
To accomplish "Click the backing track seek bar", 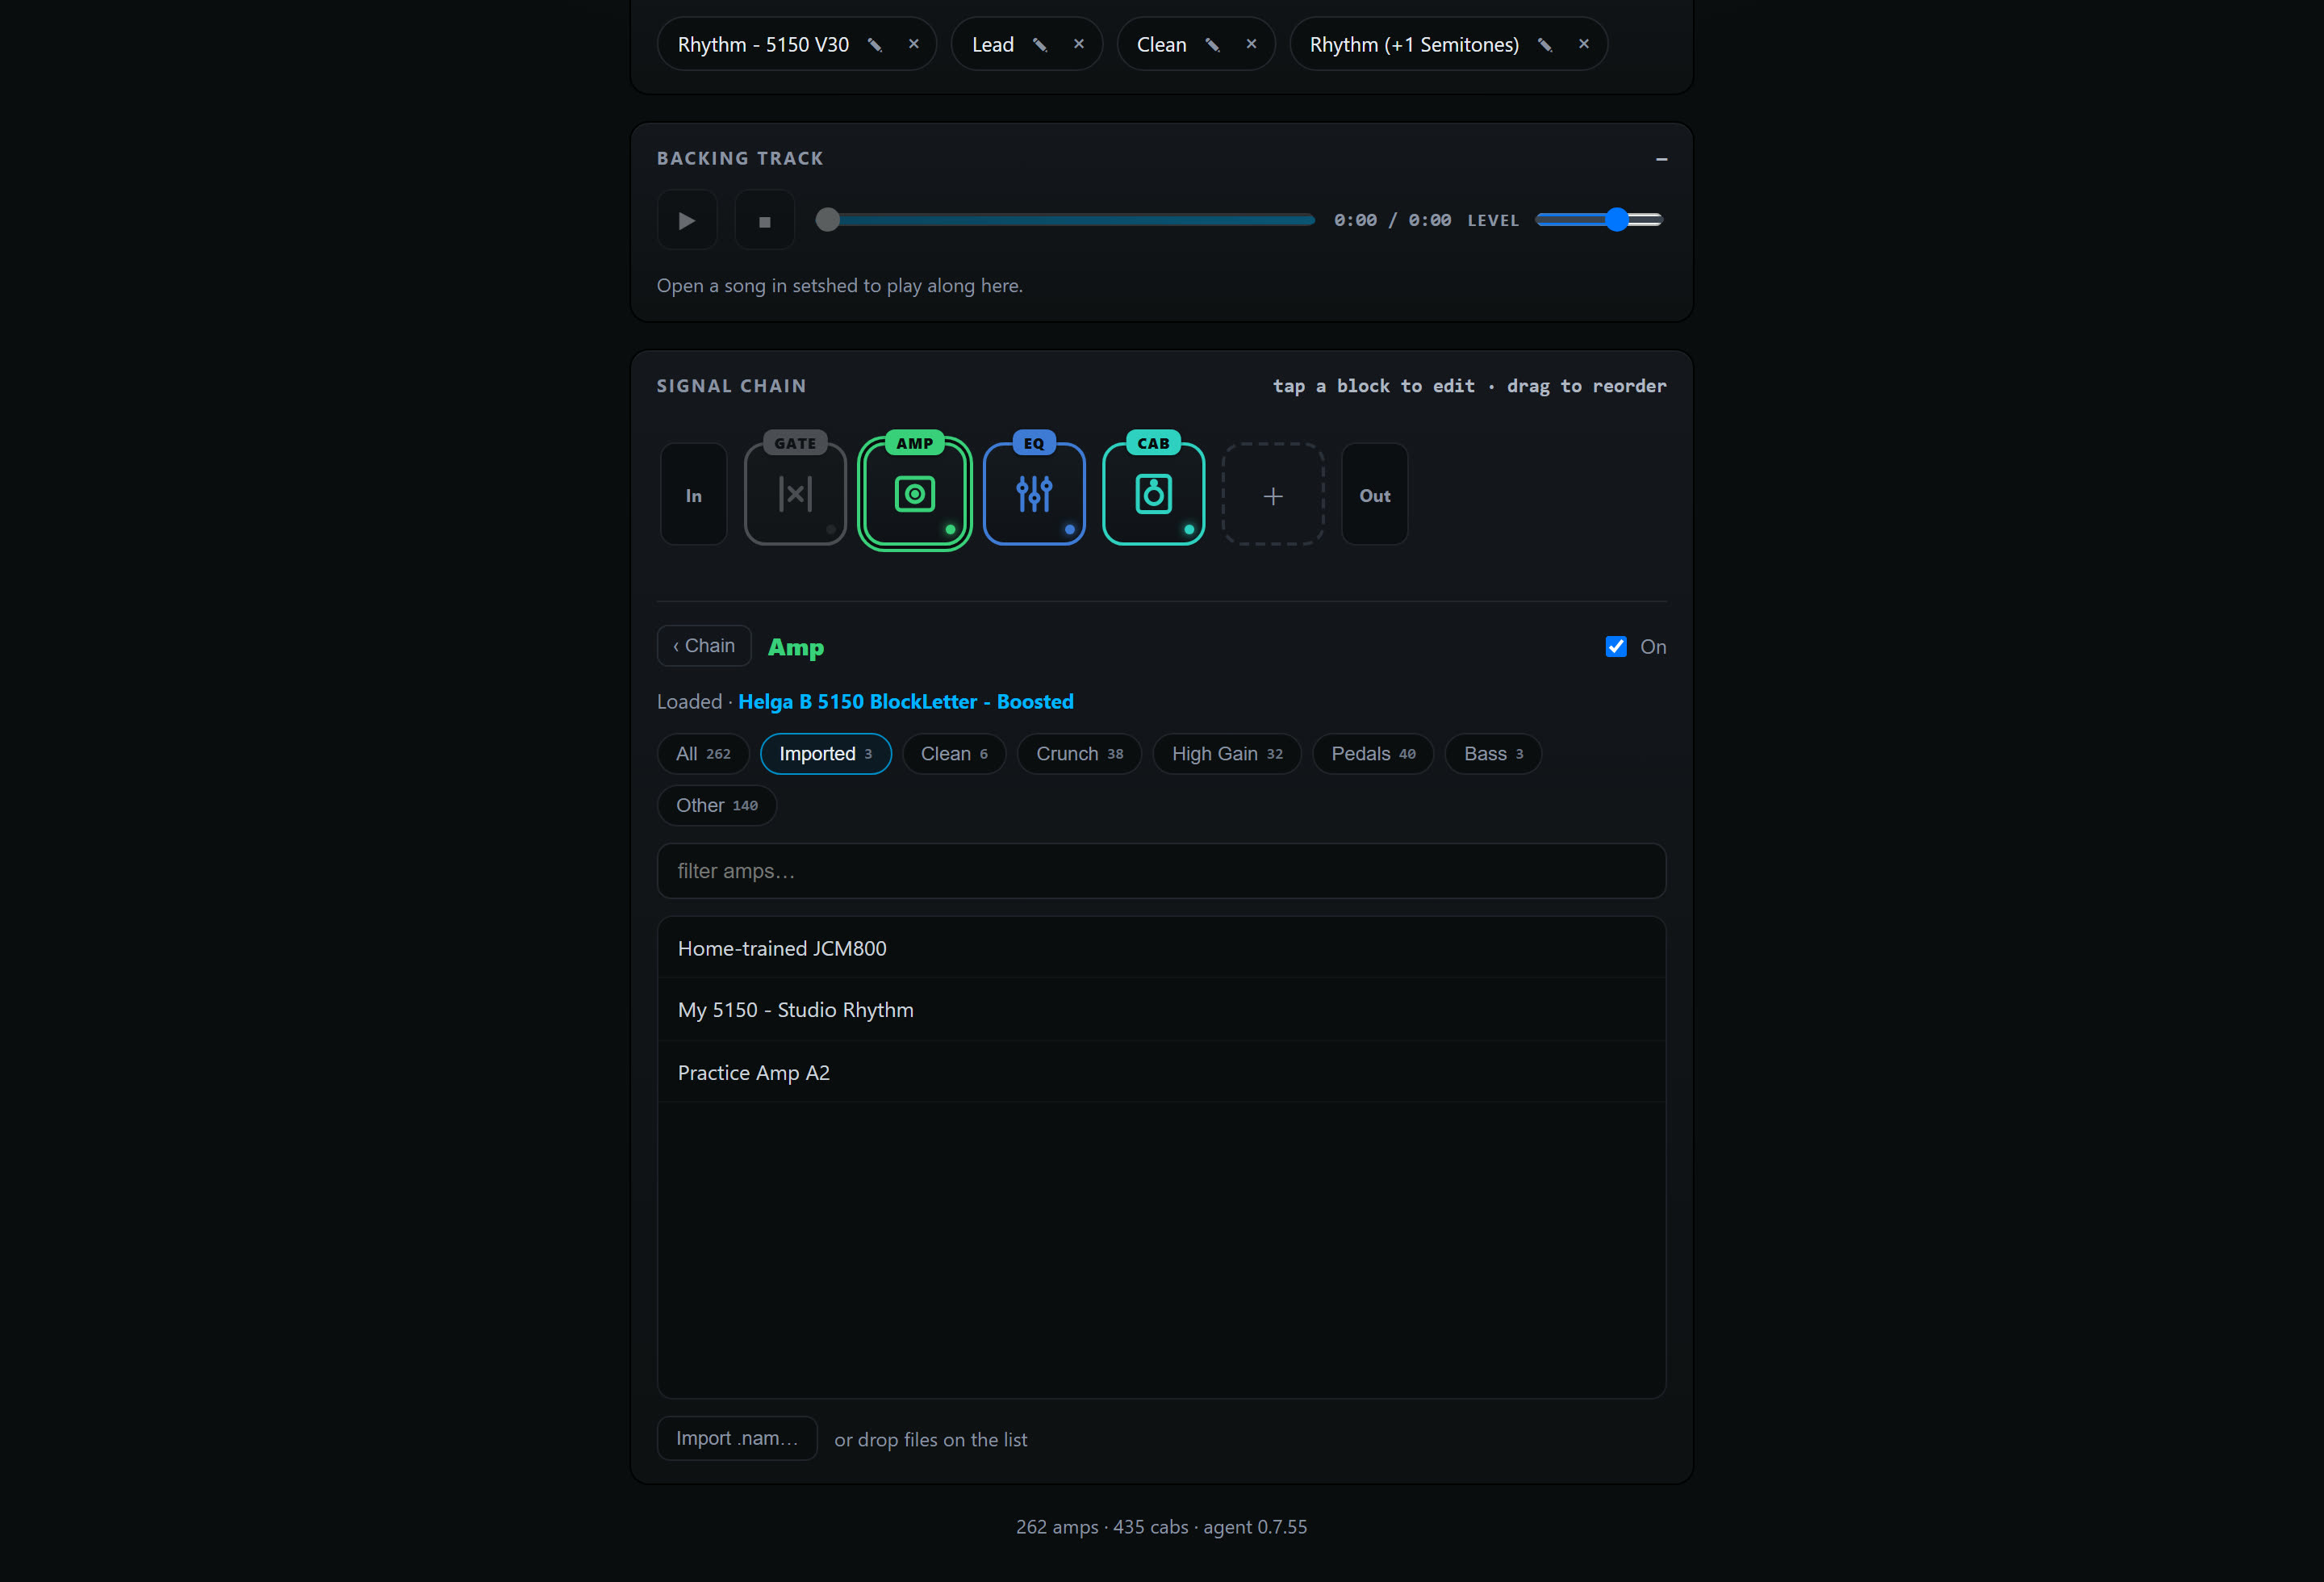I will click(x=1065, y=220).
